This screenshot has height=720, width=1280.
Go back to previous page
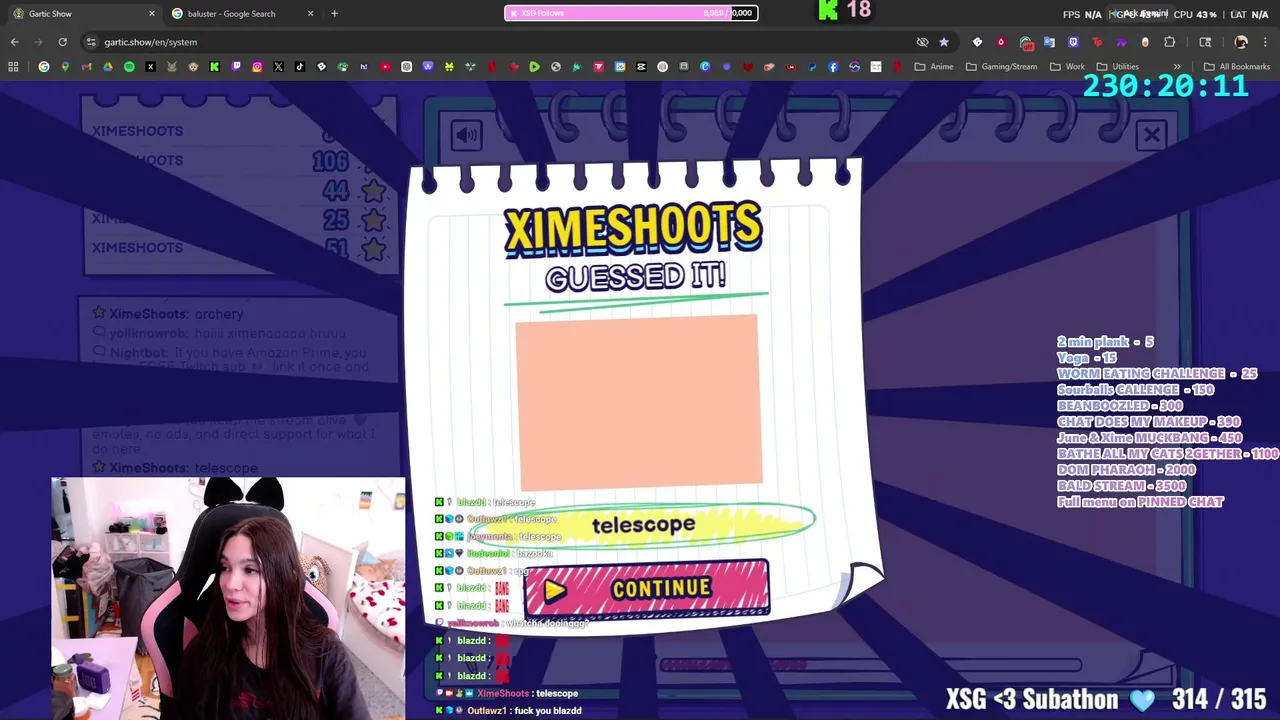pos(14,42)
